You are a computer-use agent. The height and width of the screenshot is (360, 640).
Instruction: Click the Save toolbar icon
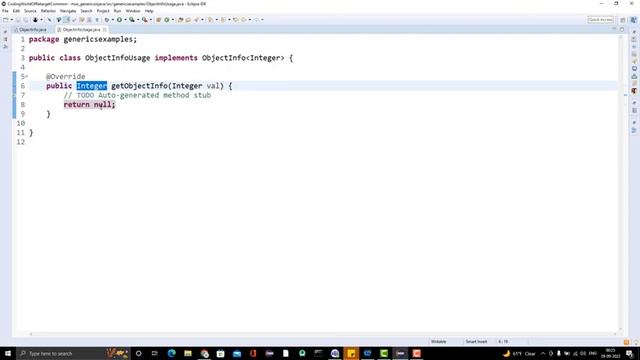click(18, 20)
